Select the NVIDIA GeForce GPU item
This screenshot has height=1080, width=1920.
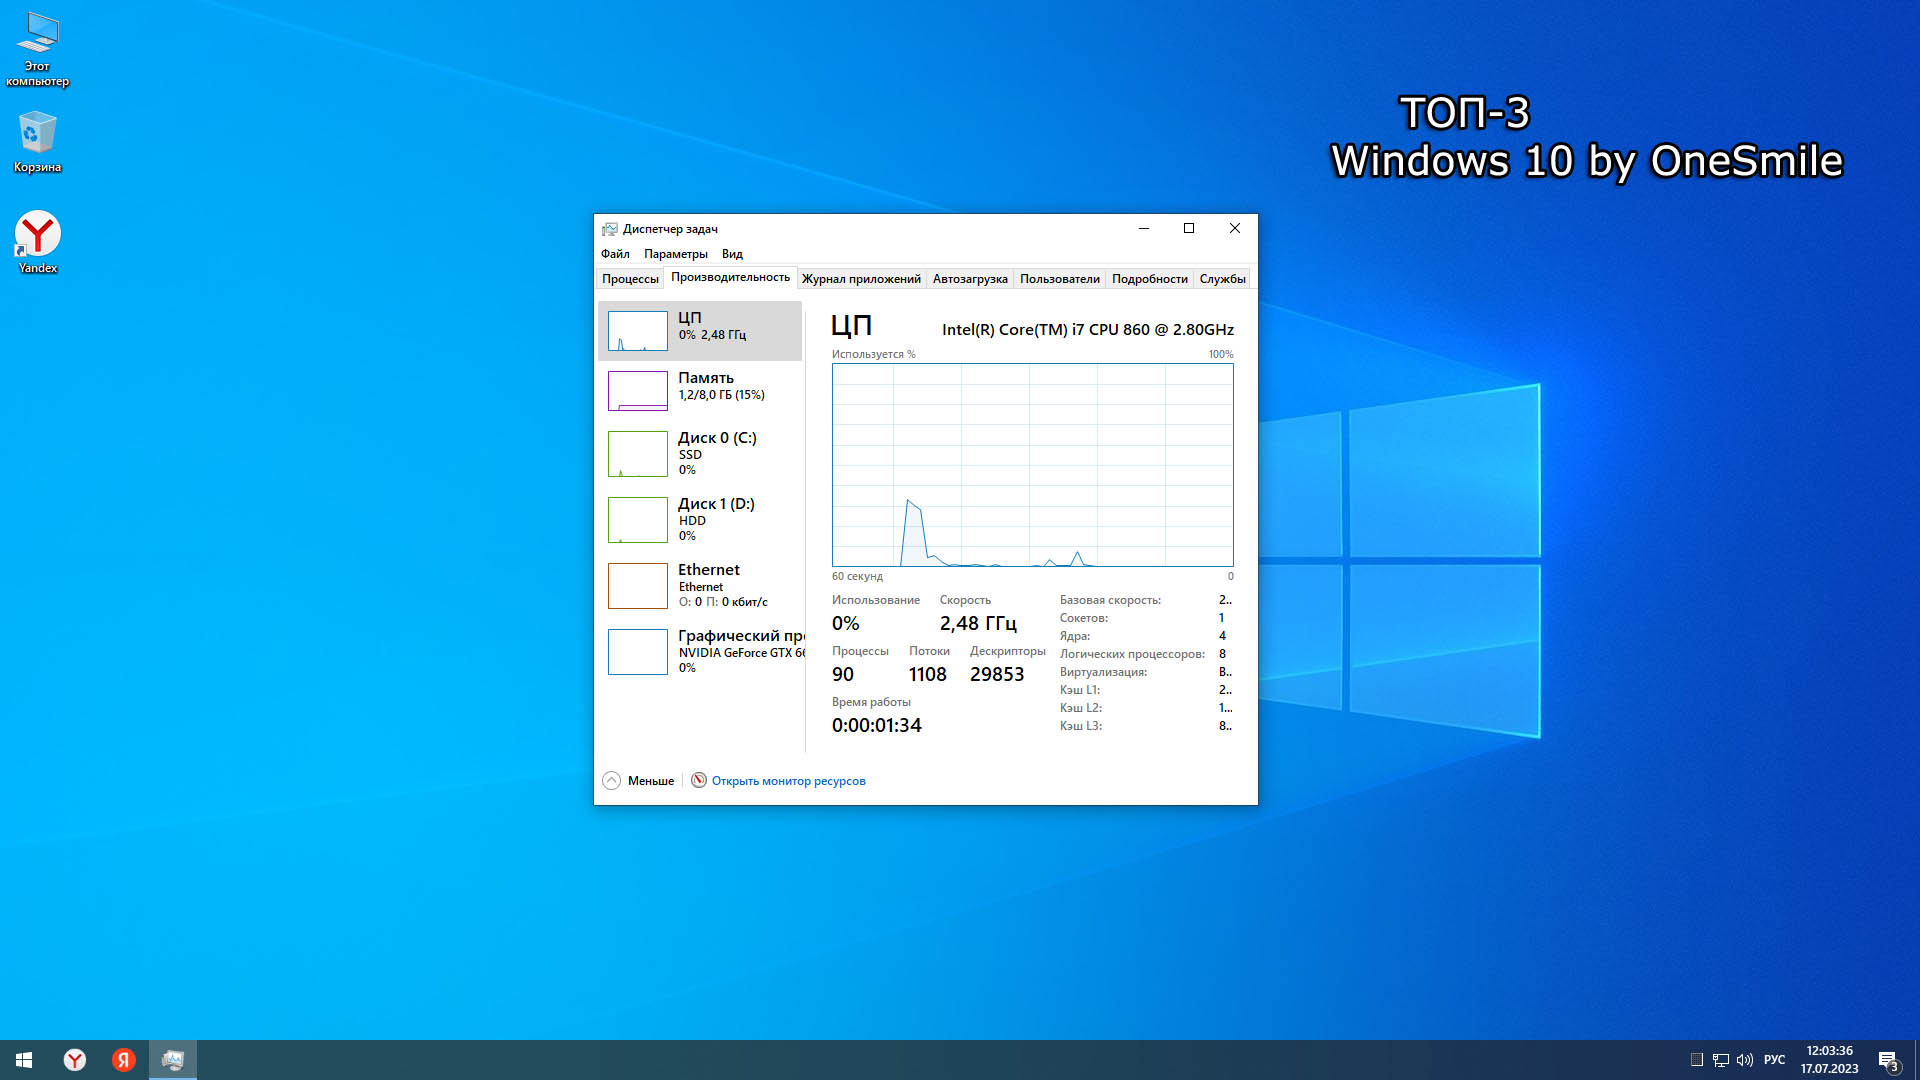click(700, 651)
